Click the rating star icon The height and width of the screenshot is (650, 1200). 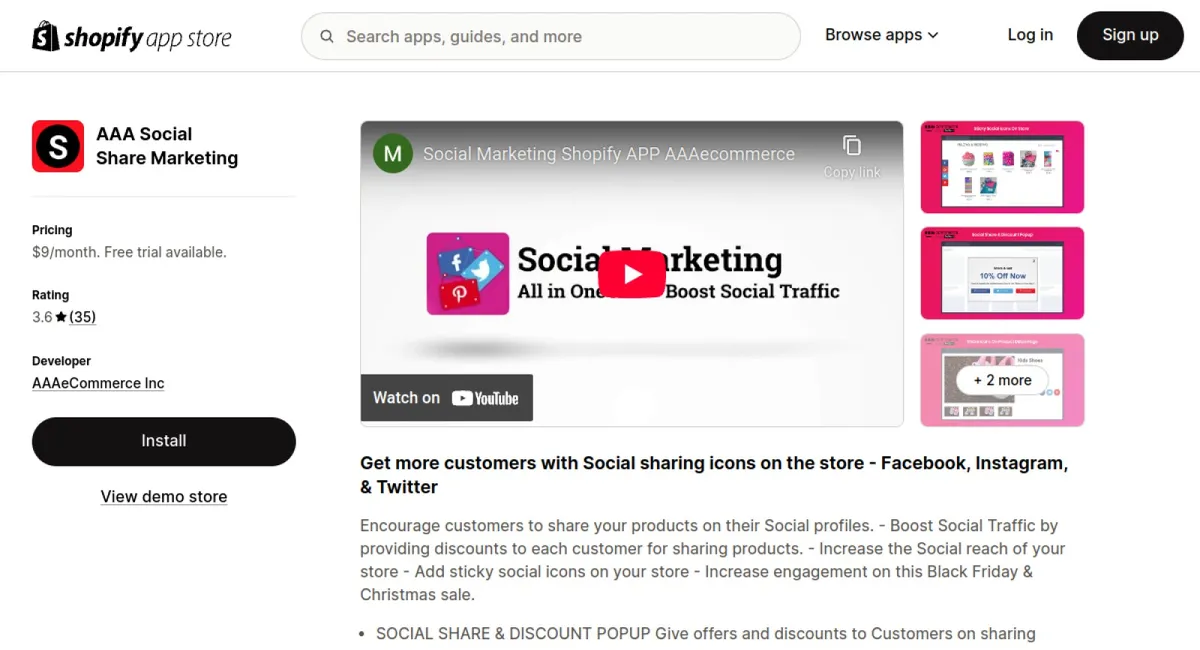click(61, 317)
